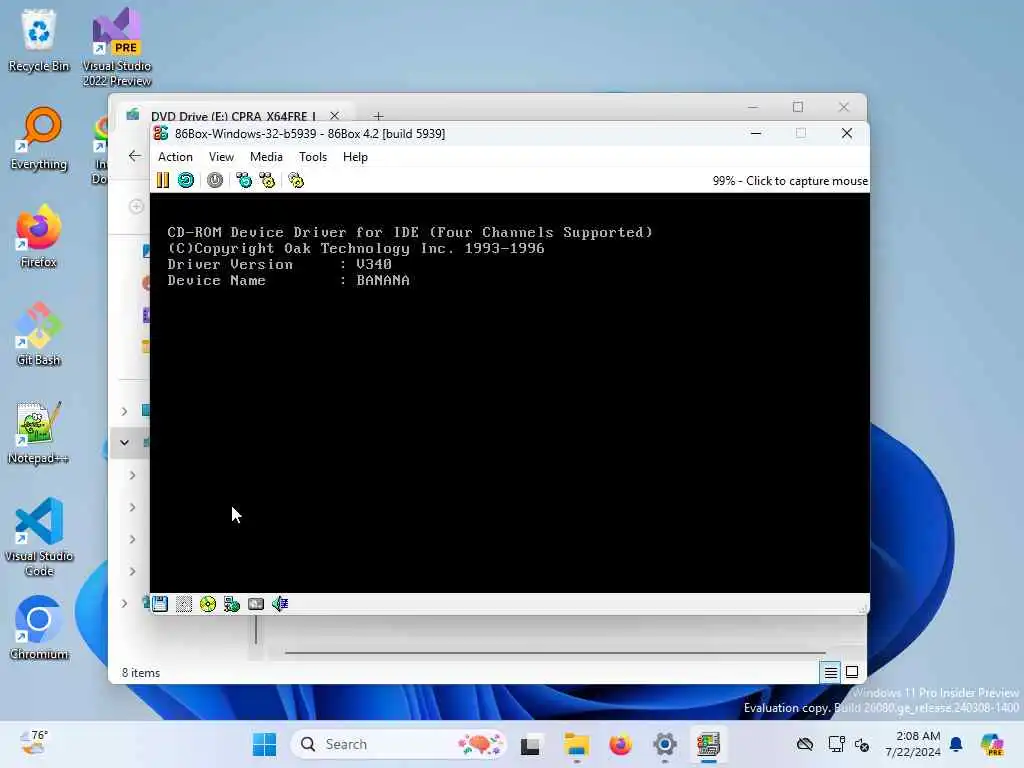The height and width of the screenshot is (768, 1024).
Task: Open the Help menu in 86Box
Action: [355, 157]
